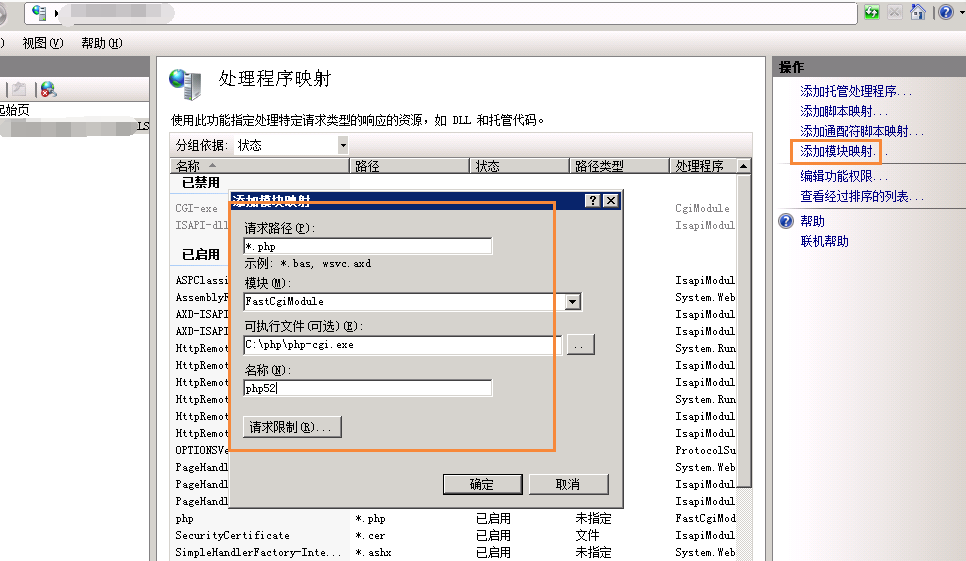Image resolution: width=966 pixels, height=561 pixels.
Task: Browse executable with the ... button
Action: click(x=581, y=345)
